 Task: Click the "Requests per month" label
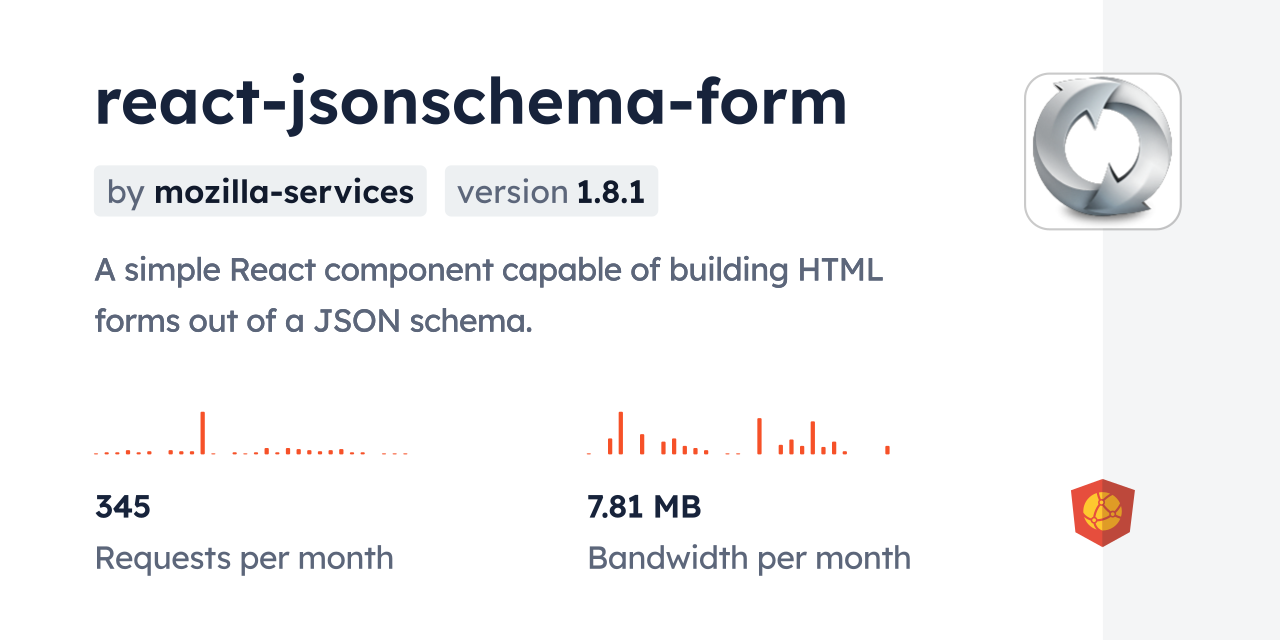coord(244,558)
